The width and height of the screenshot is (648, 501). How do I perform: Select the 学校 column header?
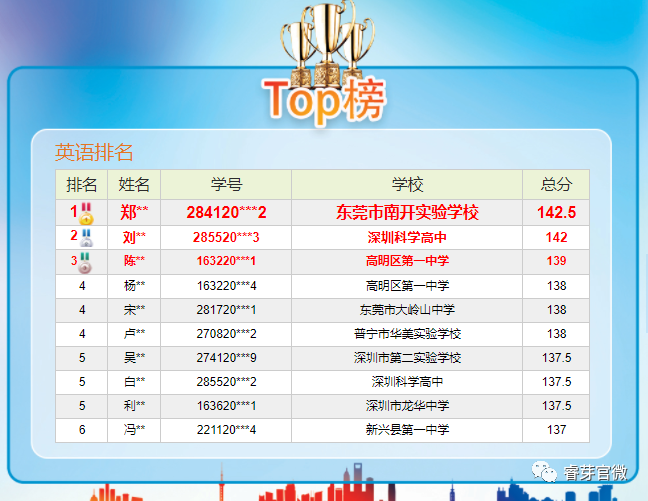click(x=407, y=184)
